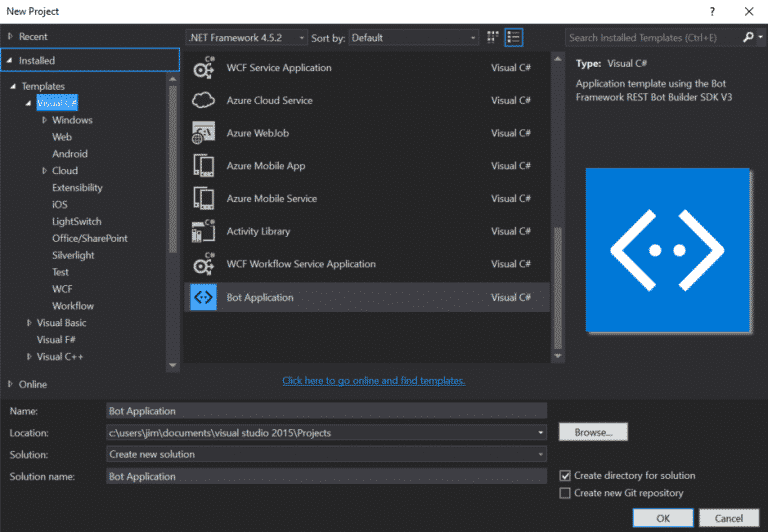
Task: Toggle Create directory for solution checkbox
Action: 565,476
